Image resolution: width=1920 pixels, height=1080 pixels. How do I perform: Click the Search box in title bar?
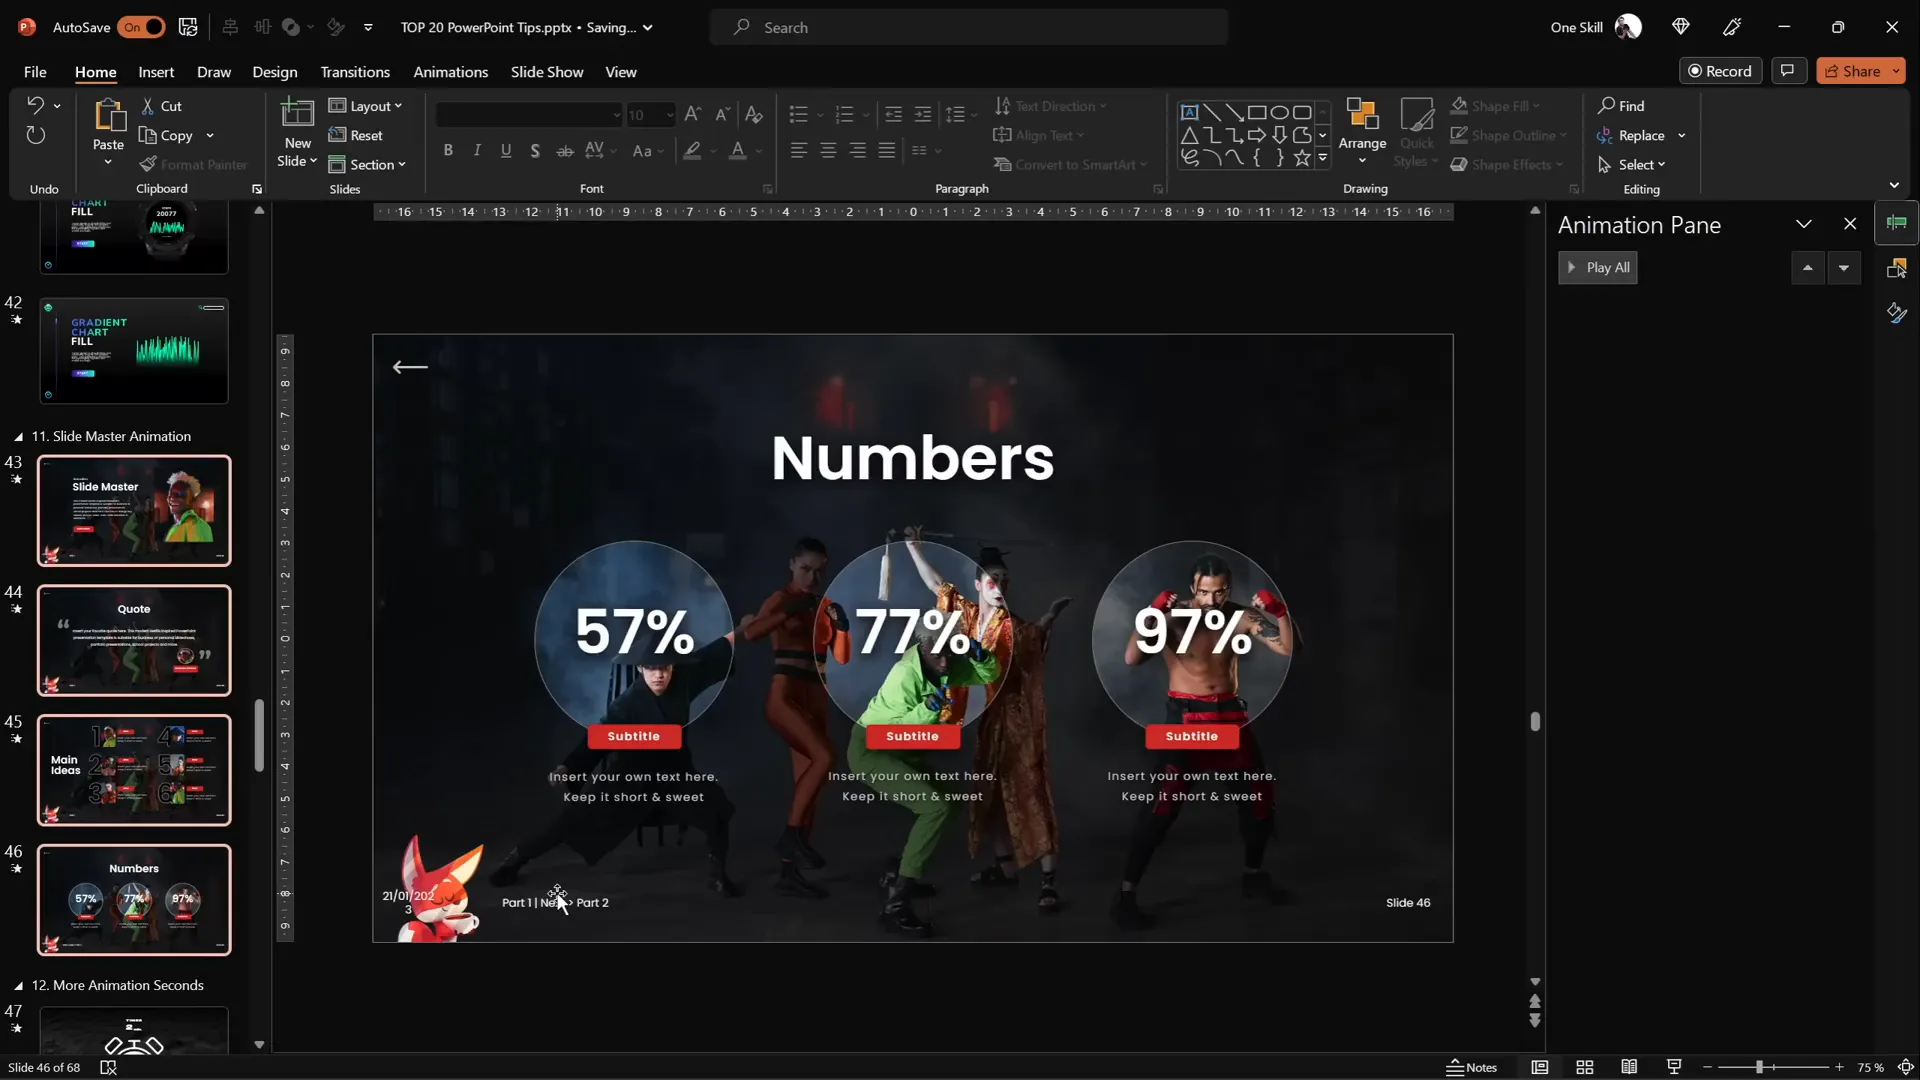tap(969, 27)
